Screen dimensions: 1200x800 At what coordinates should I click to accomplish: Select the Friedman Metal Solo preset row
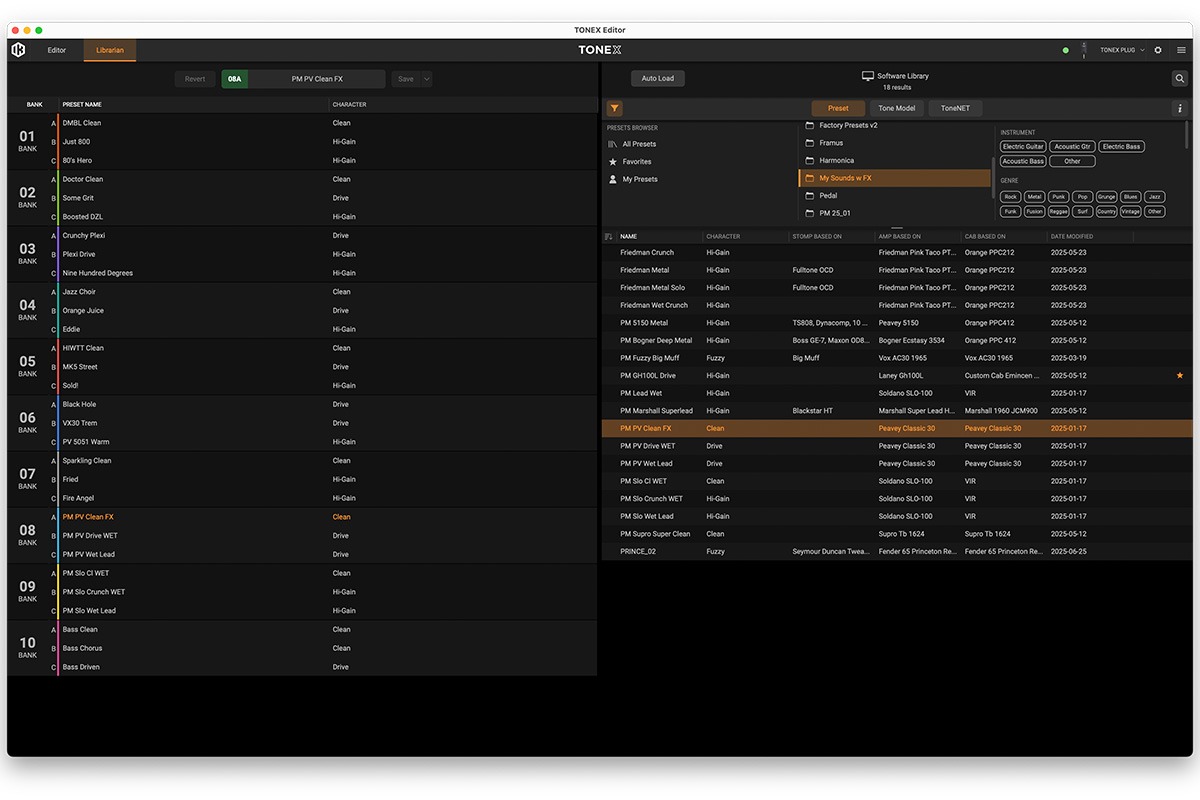click(x=652, y=288)
